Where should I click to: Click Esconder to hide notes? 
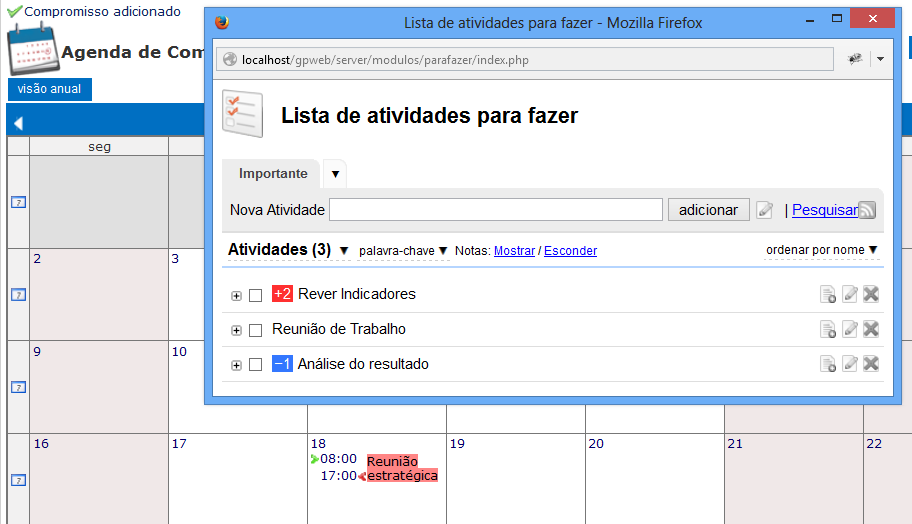point(571,251)
